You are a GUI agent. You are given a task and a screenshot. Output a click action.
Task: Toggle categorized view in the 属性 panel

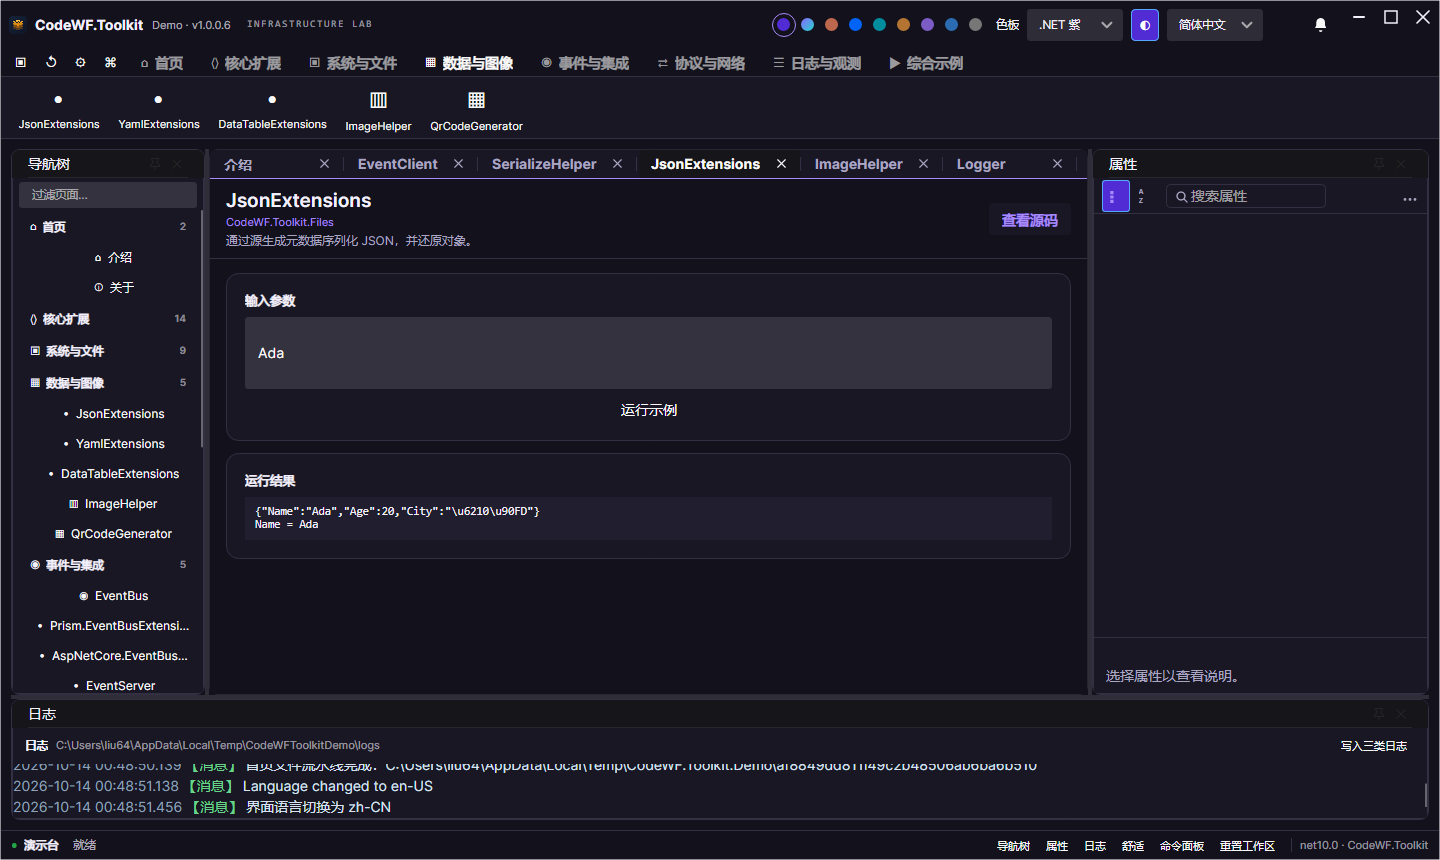pos(1115,196)
